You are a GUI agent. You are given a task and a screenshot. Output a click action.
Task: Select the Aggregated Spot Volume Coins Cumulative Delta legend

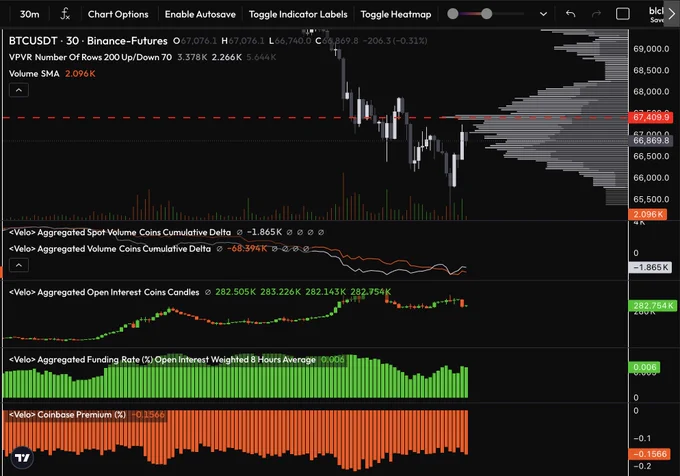coord(120,232)
